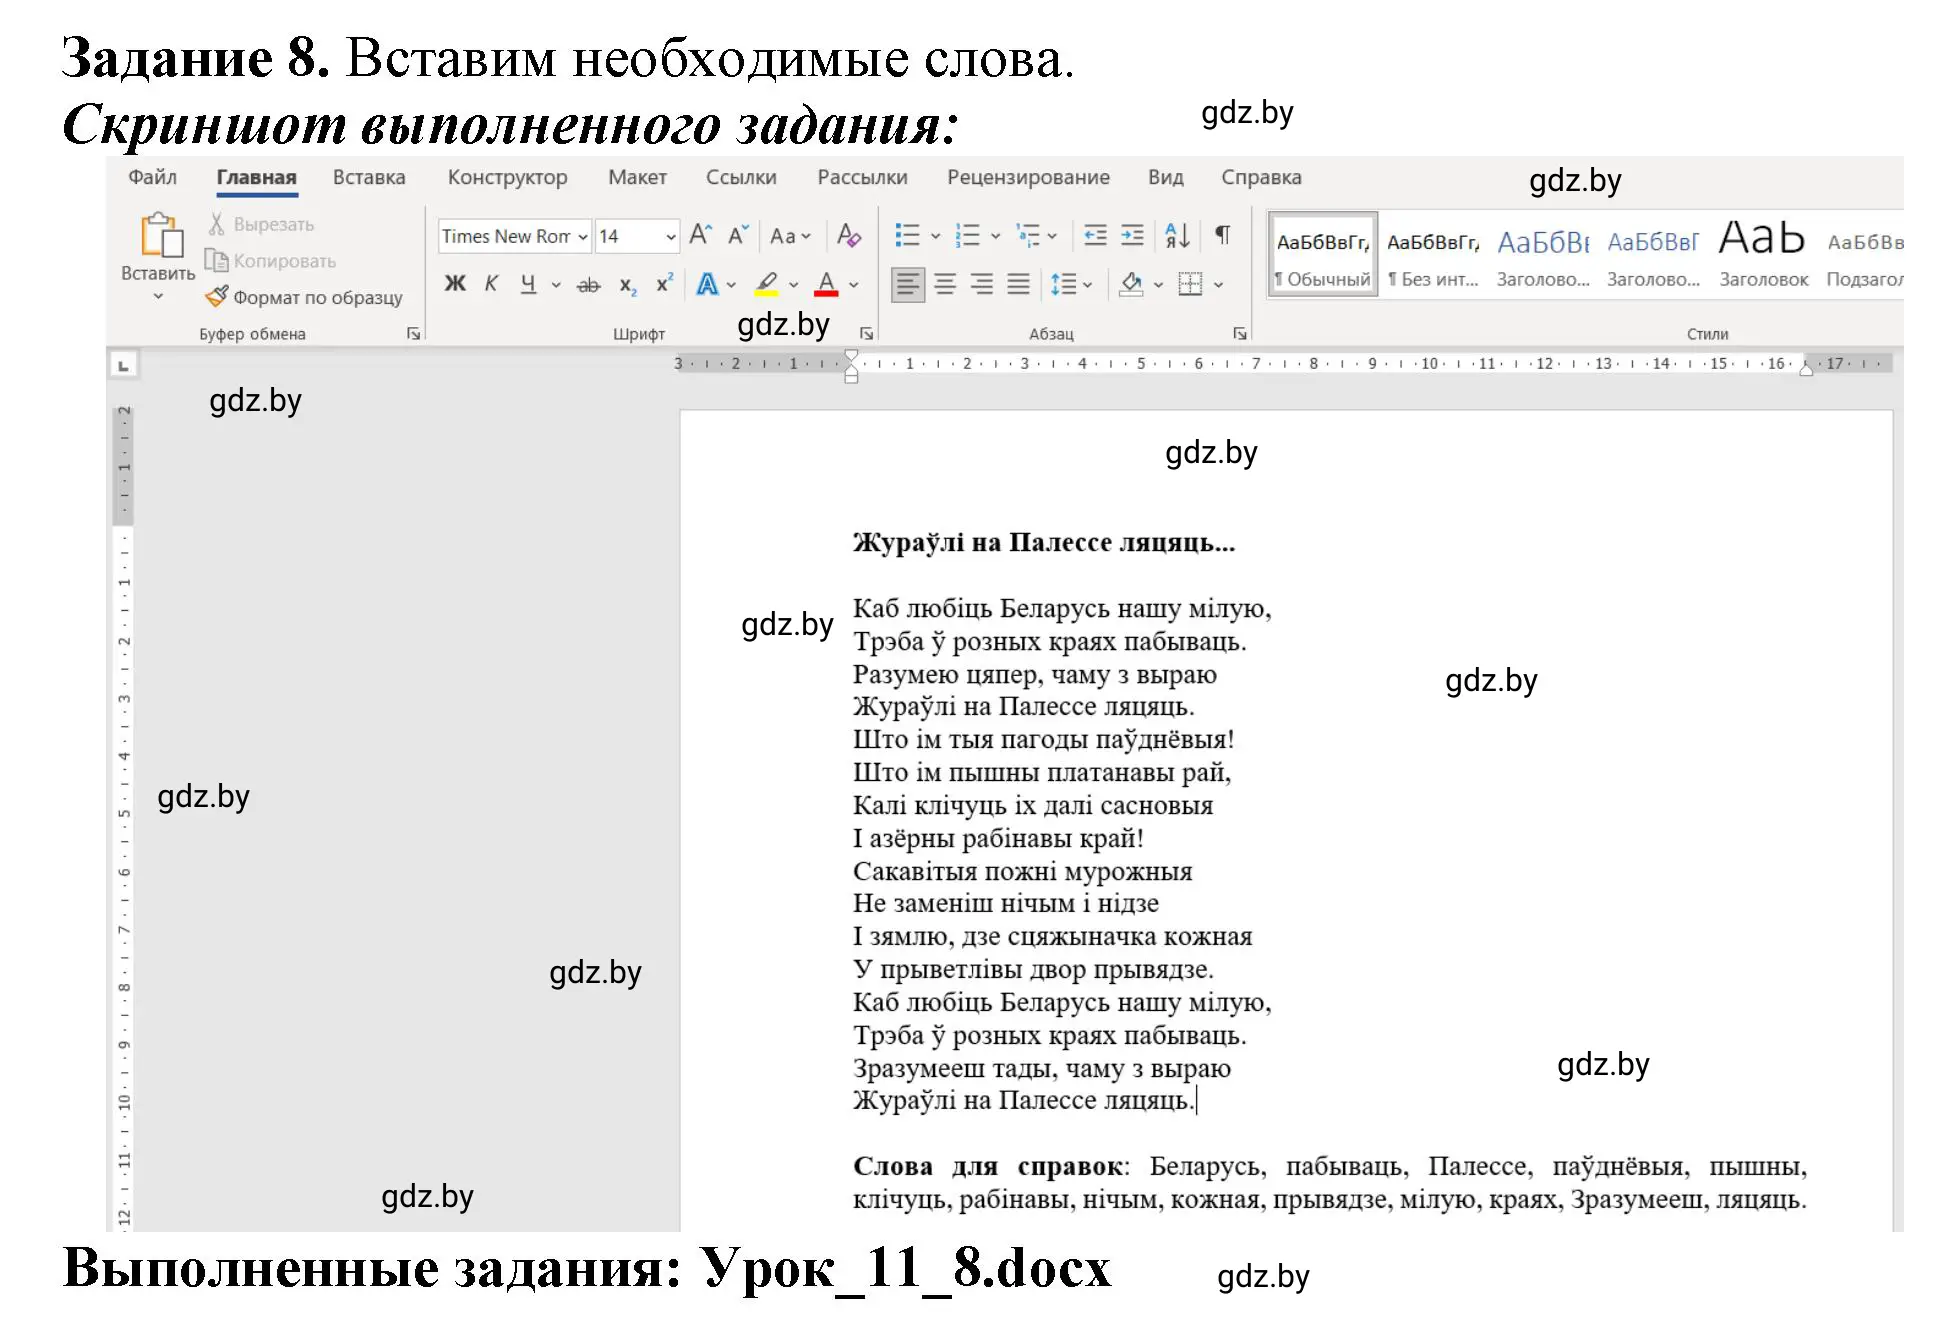Click the multilevel list icon
1953x1337 pixels.
point(1027,236)
